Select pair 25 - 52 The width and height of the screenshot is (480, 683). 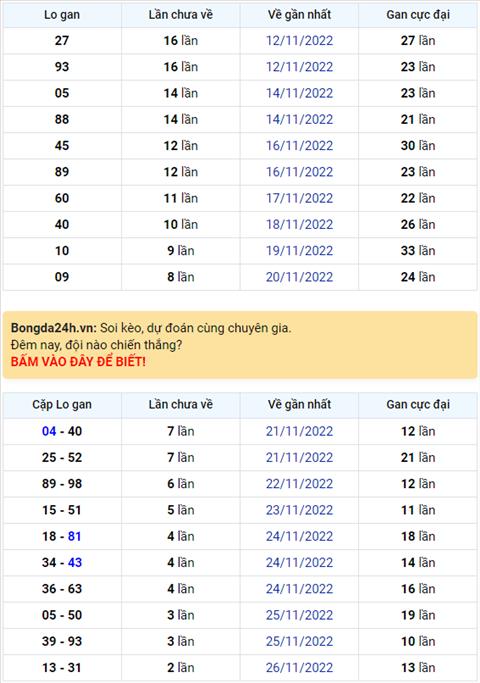pyautogui.click(x=62, y=457)
